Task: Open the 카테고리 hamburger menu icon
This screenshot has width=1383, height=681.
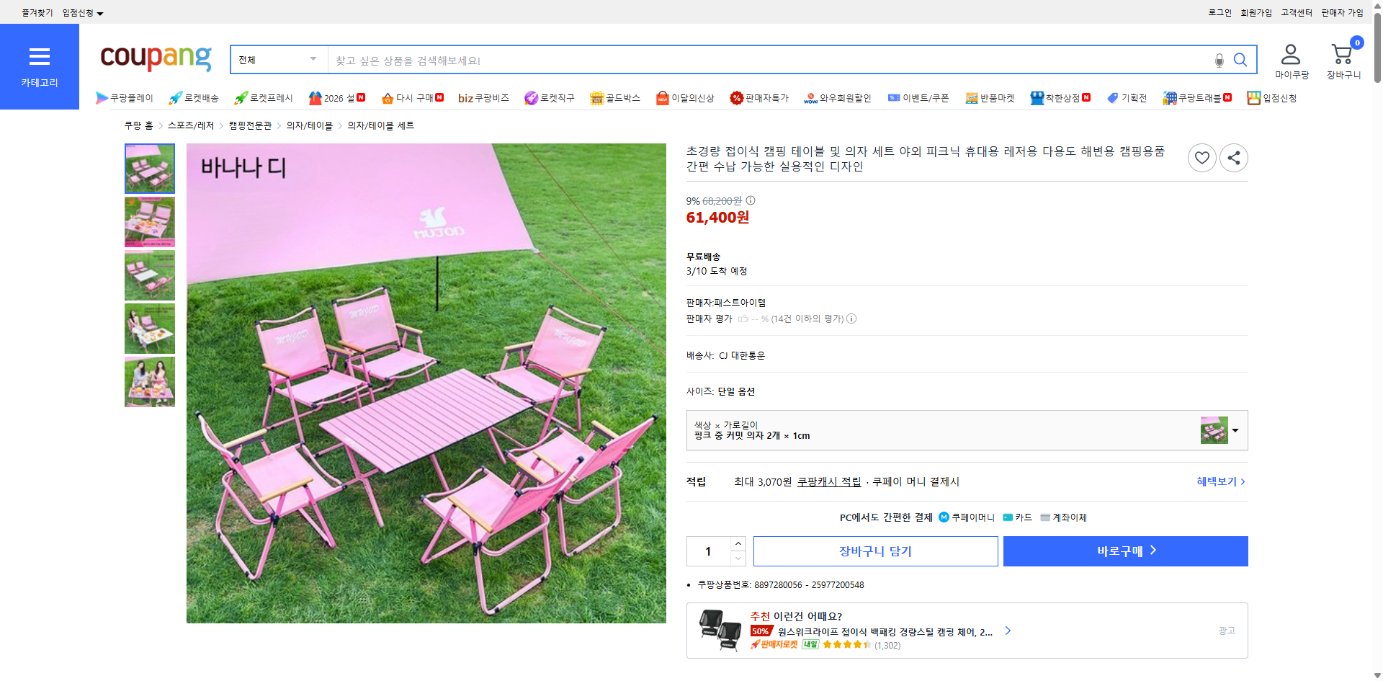Action: [x=40, y=54]
